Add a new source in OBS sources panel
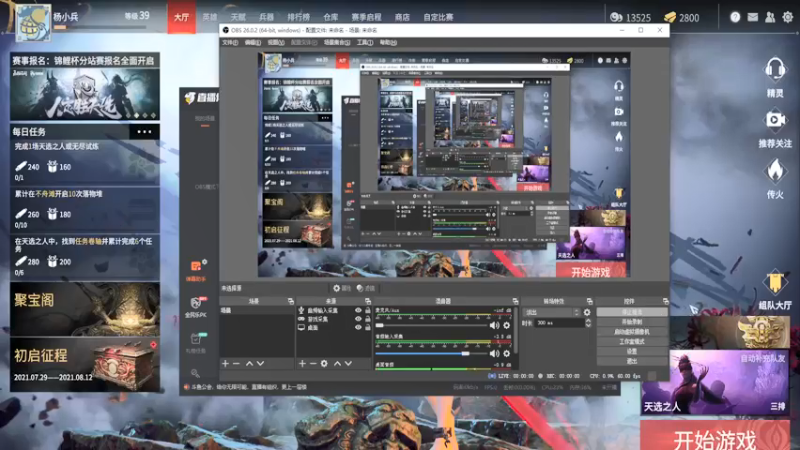The height and width of the screenshot is (450, 800). pos(302,363)
